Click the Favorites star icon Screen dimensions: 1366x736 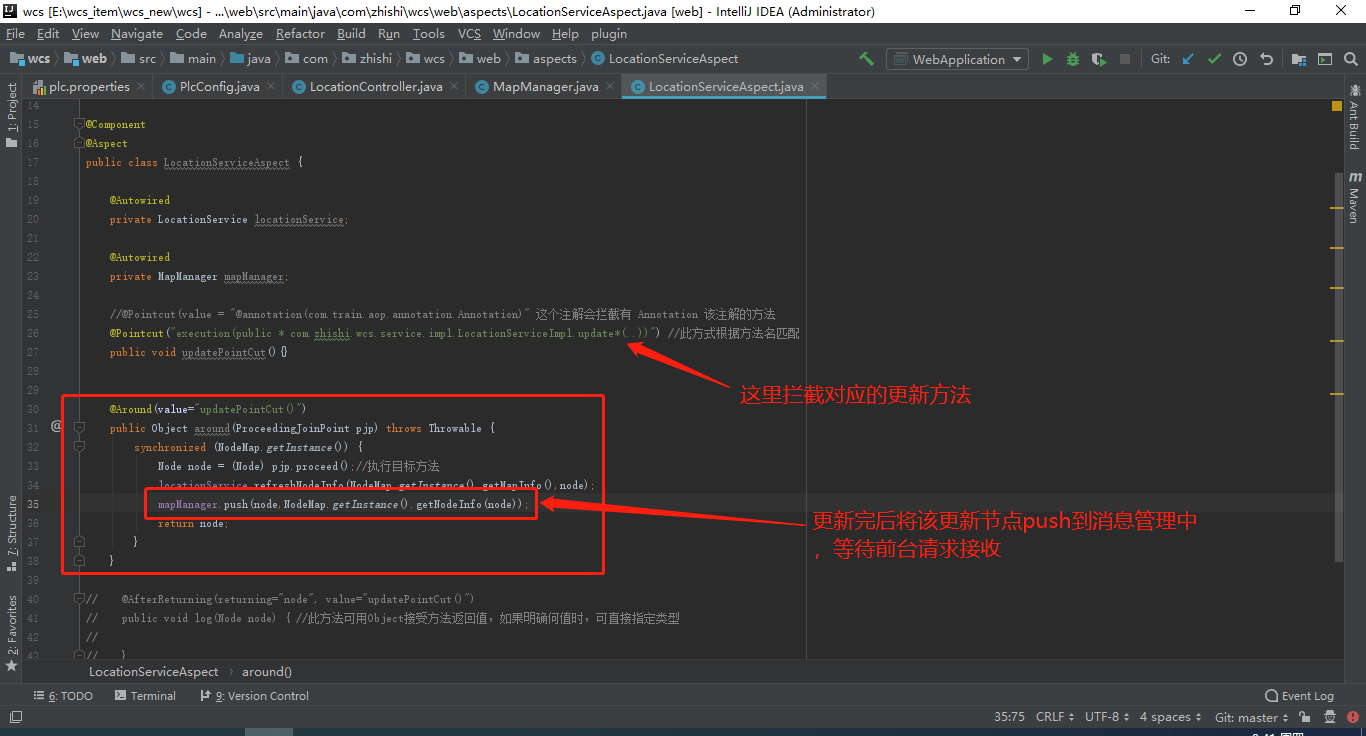[x=12, y=665]
